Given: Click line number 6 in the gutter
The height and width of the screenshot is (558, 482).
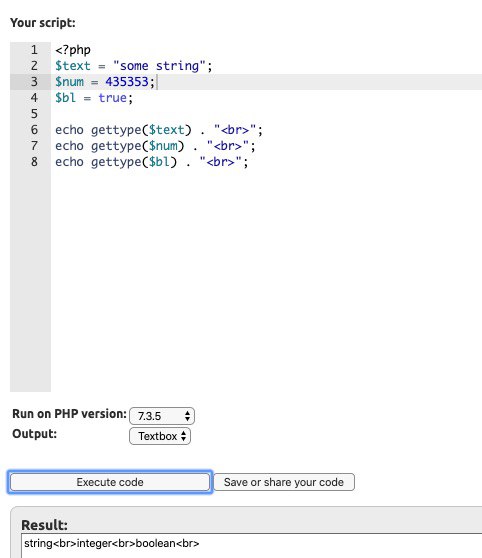Looking at the screenshot, I should pos(34,130).
